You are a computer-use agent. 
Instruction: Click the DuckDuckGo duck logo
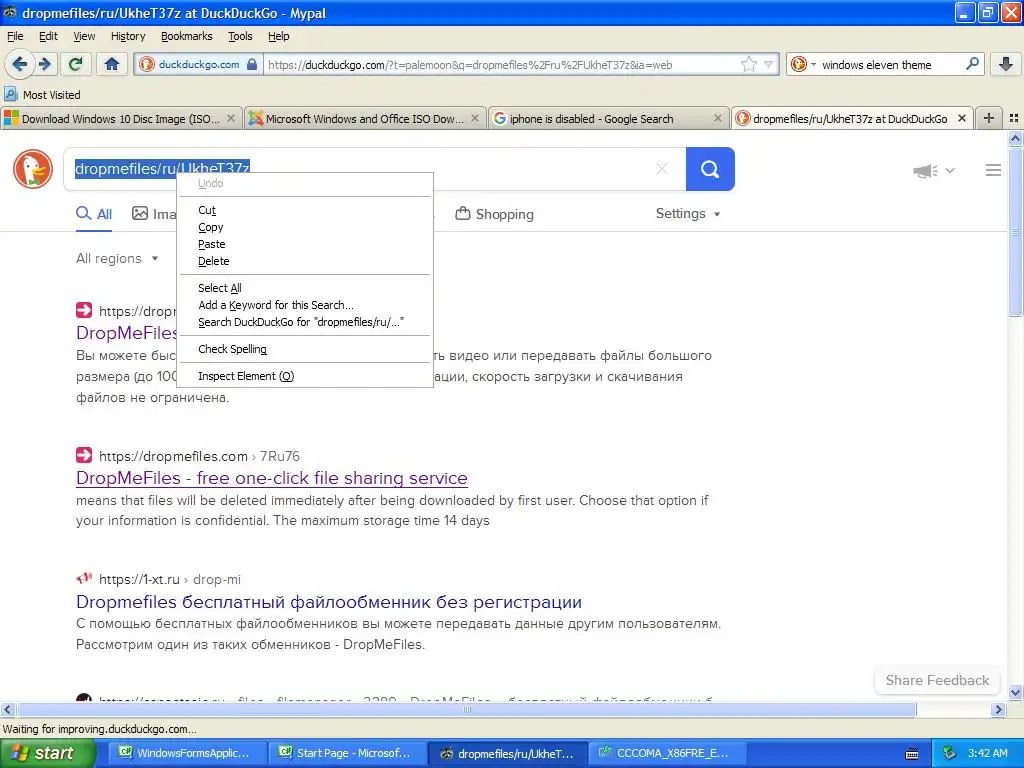point(33,169)
